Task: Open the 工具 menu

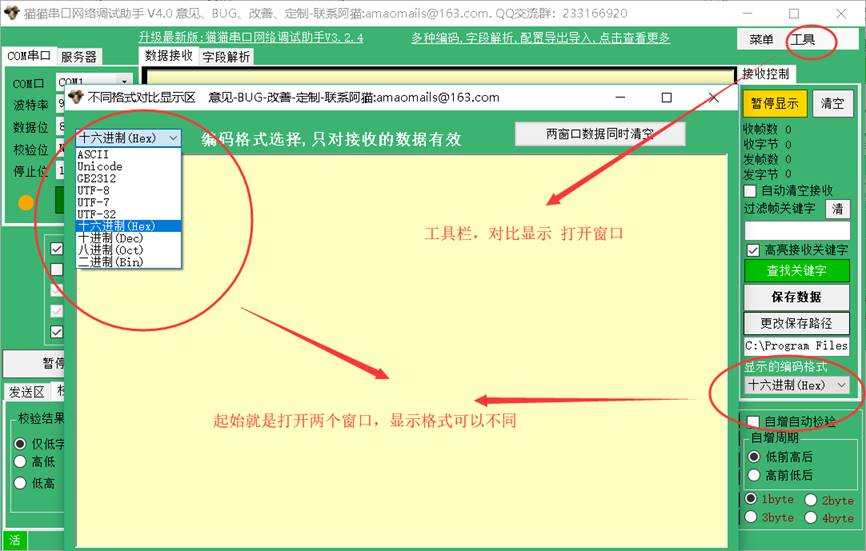Action: 802,39
